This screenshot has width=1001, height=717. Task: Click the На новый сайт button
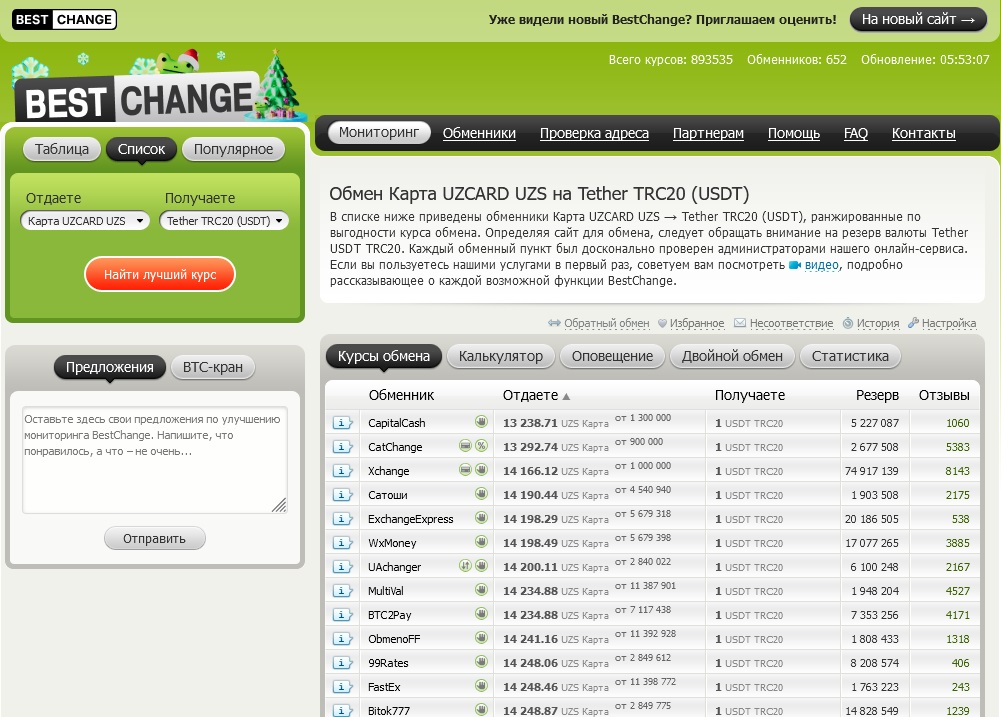point(918,19)
